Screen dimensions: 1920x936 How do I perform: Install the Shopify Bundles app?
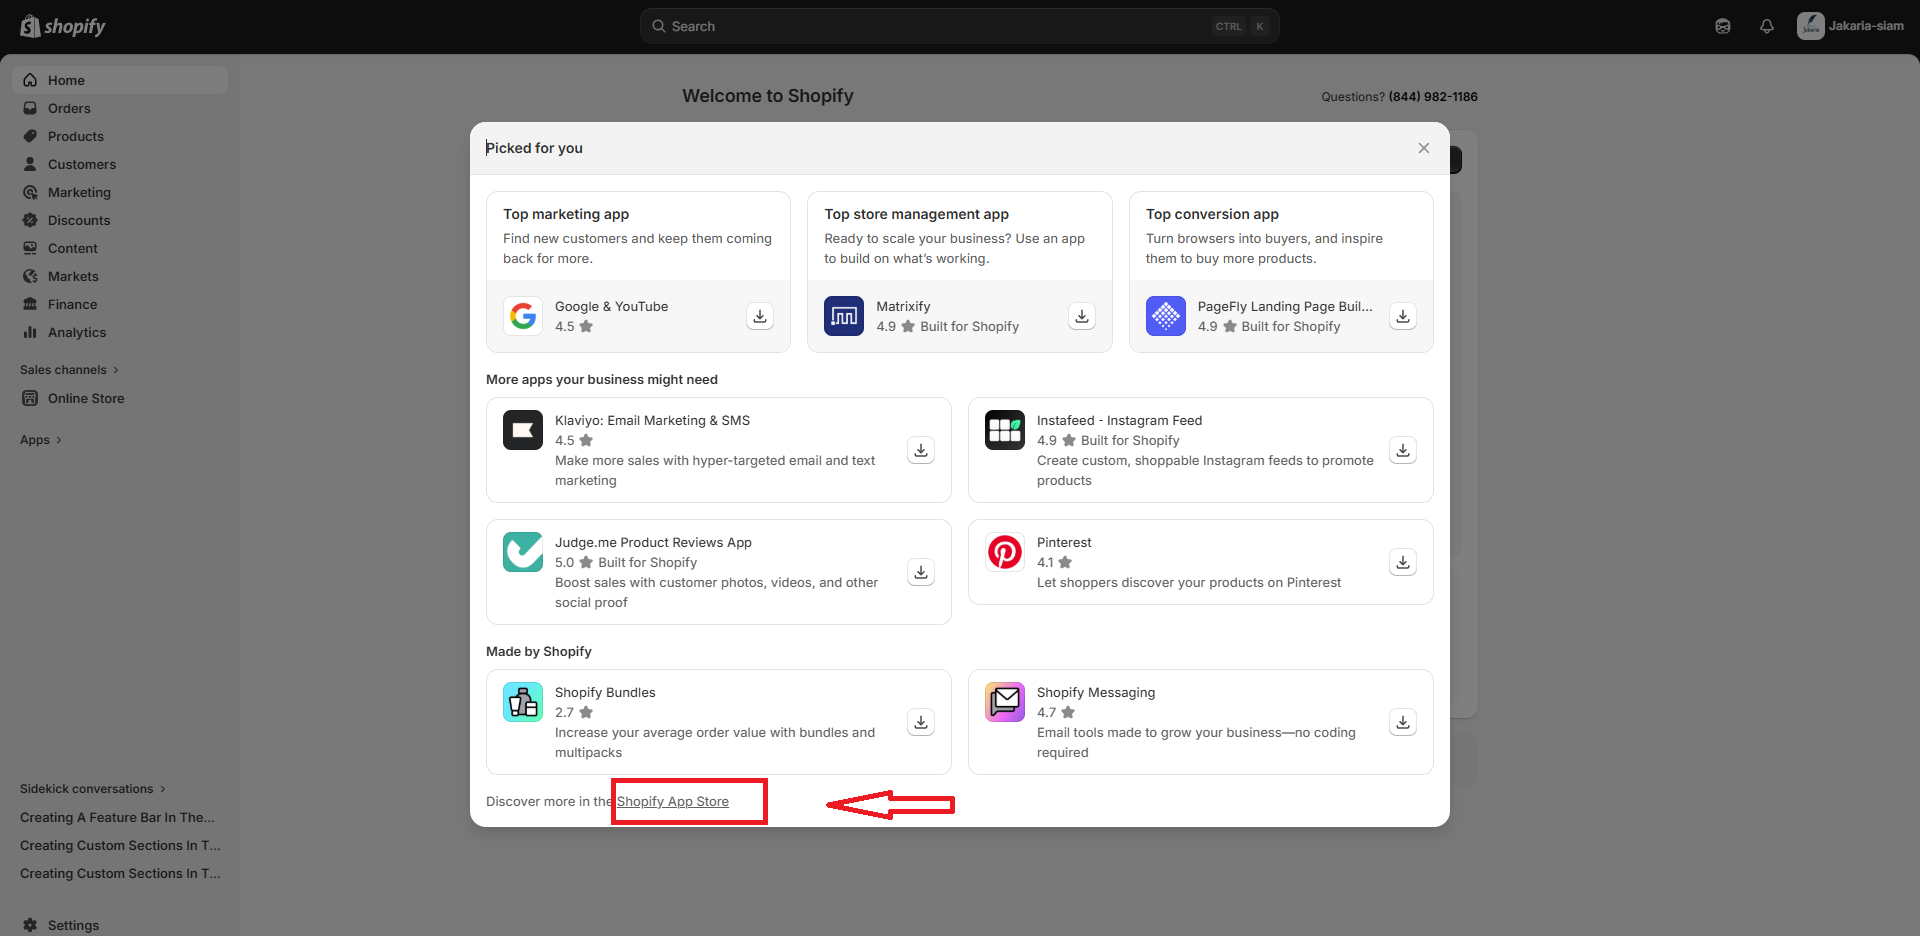pos(921,722)
